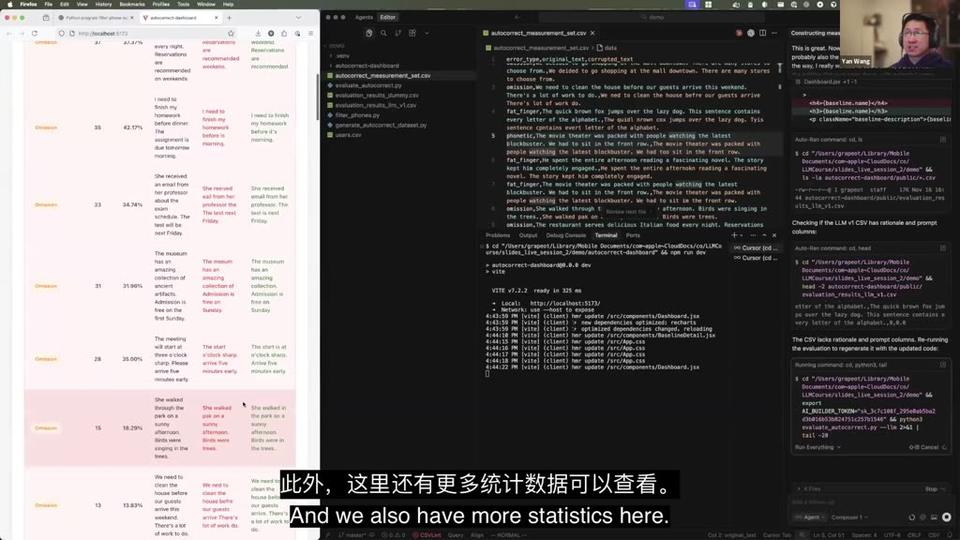Screen dimensions: 960x540
Task: Open autocorrect_measurement_set.csv in the file tree
Action: tap(383, 75)
